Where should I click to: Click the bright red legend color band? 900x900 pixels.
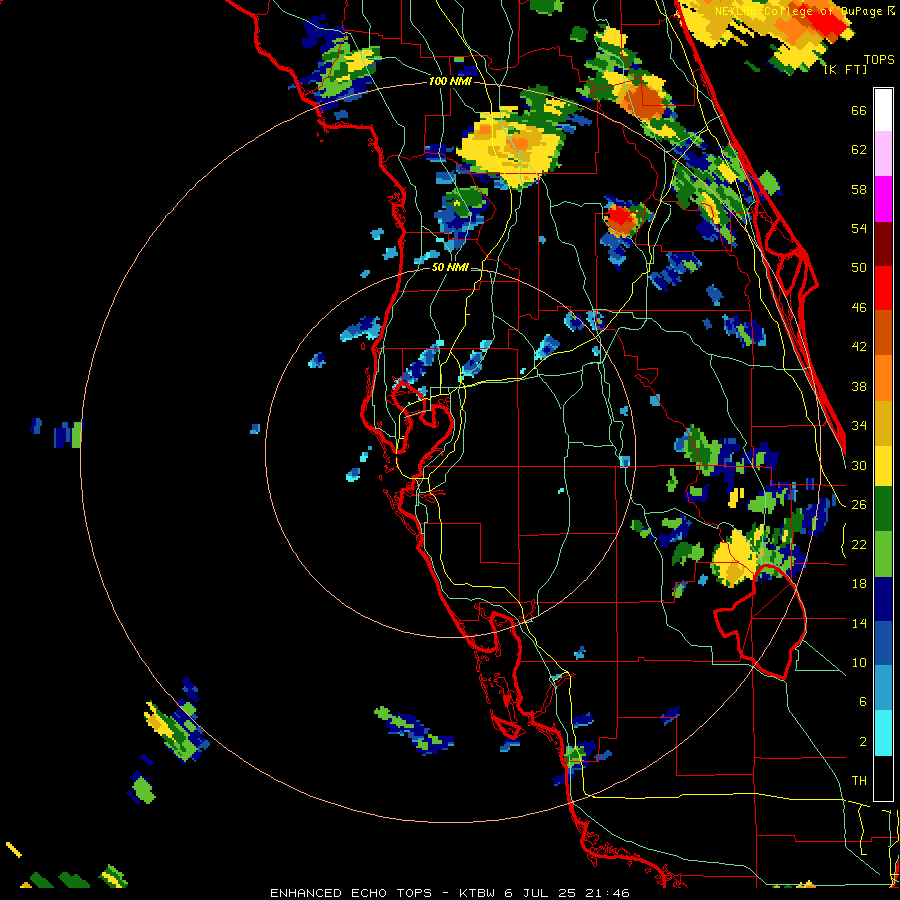click(883, 289)
